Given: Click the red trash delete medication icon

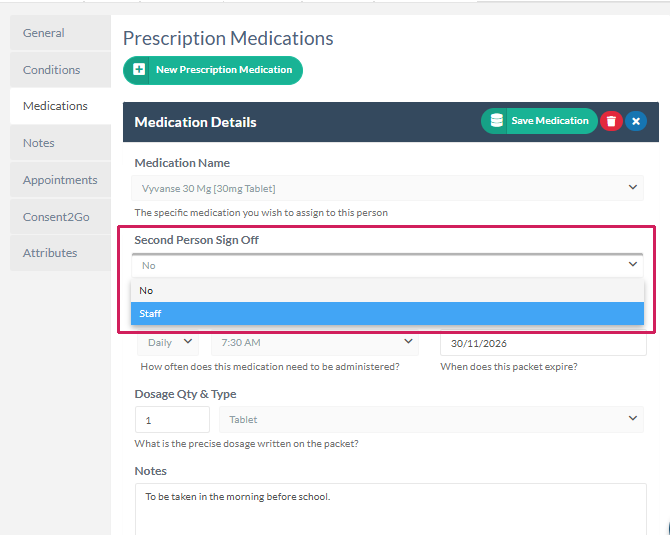Looking at the screenshot, I should tap(611, 121).
